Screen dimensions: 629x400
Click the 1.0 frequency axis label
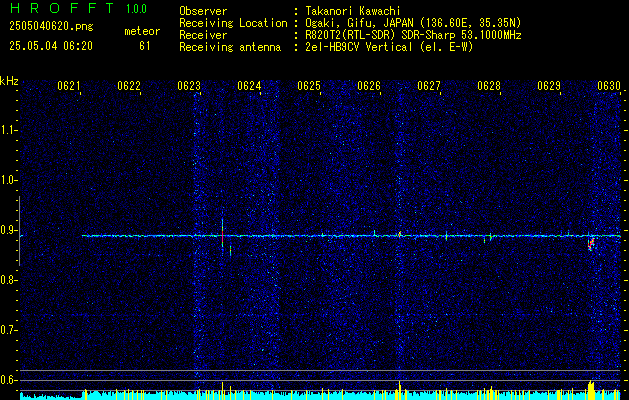[x=8, y=181]
